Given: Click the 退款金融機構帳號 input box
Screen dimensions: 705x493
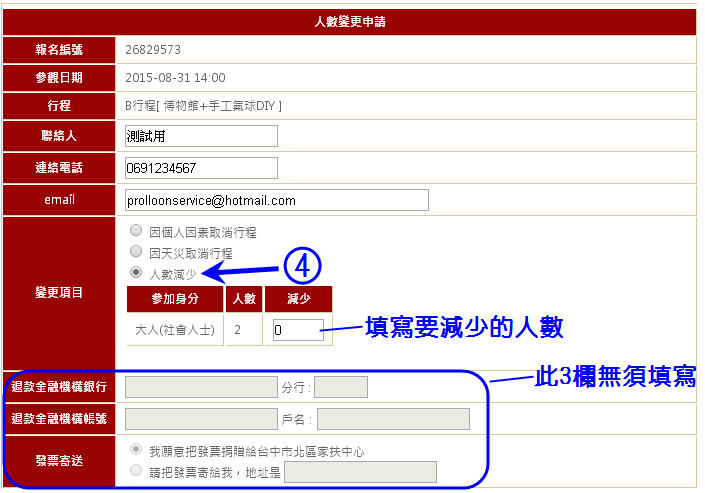Looking at the screenshot, I should click(x=201, y=419).
